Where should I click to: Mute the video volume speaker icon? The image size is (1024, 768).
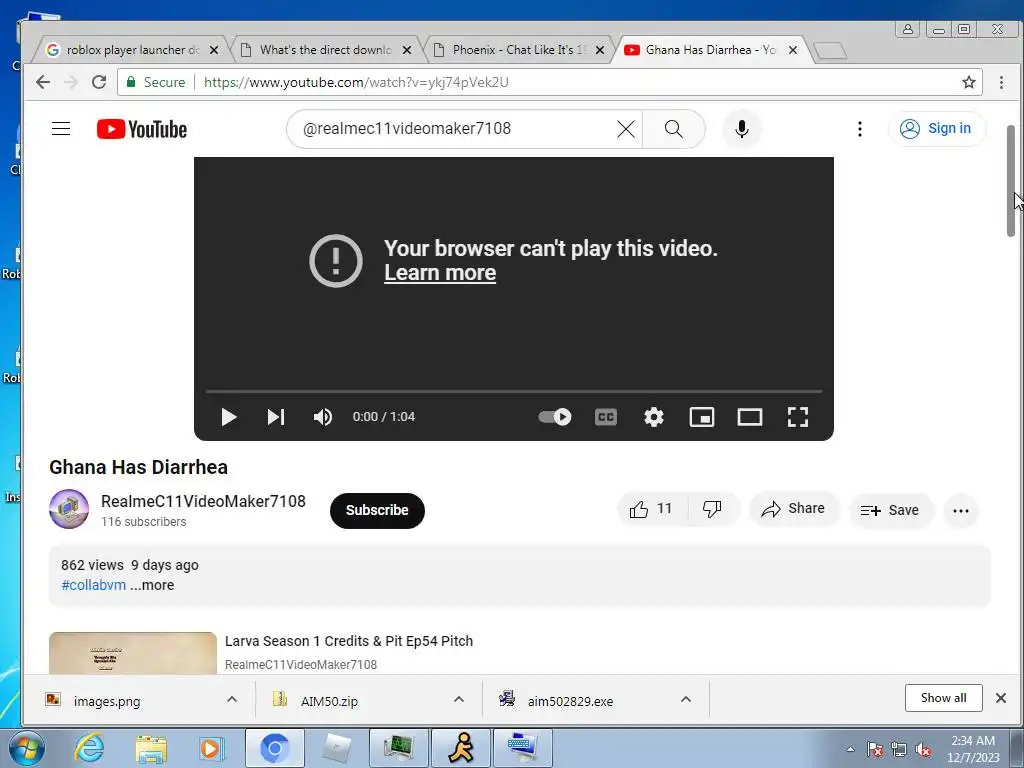pyautogui.click(x=323, y=417)
